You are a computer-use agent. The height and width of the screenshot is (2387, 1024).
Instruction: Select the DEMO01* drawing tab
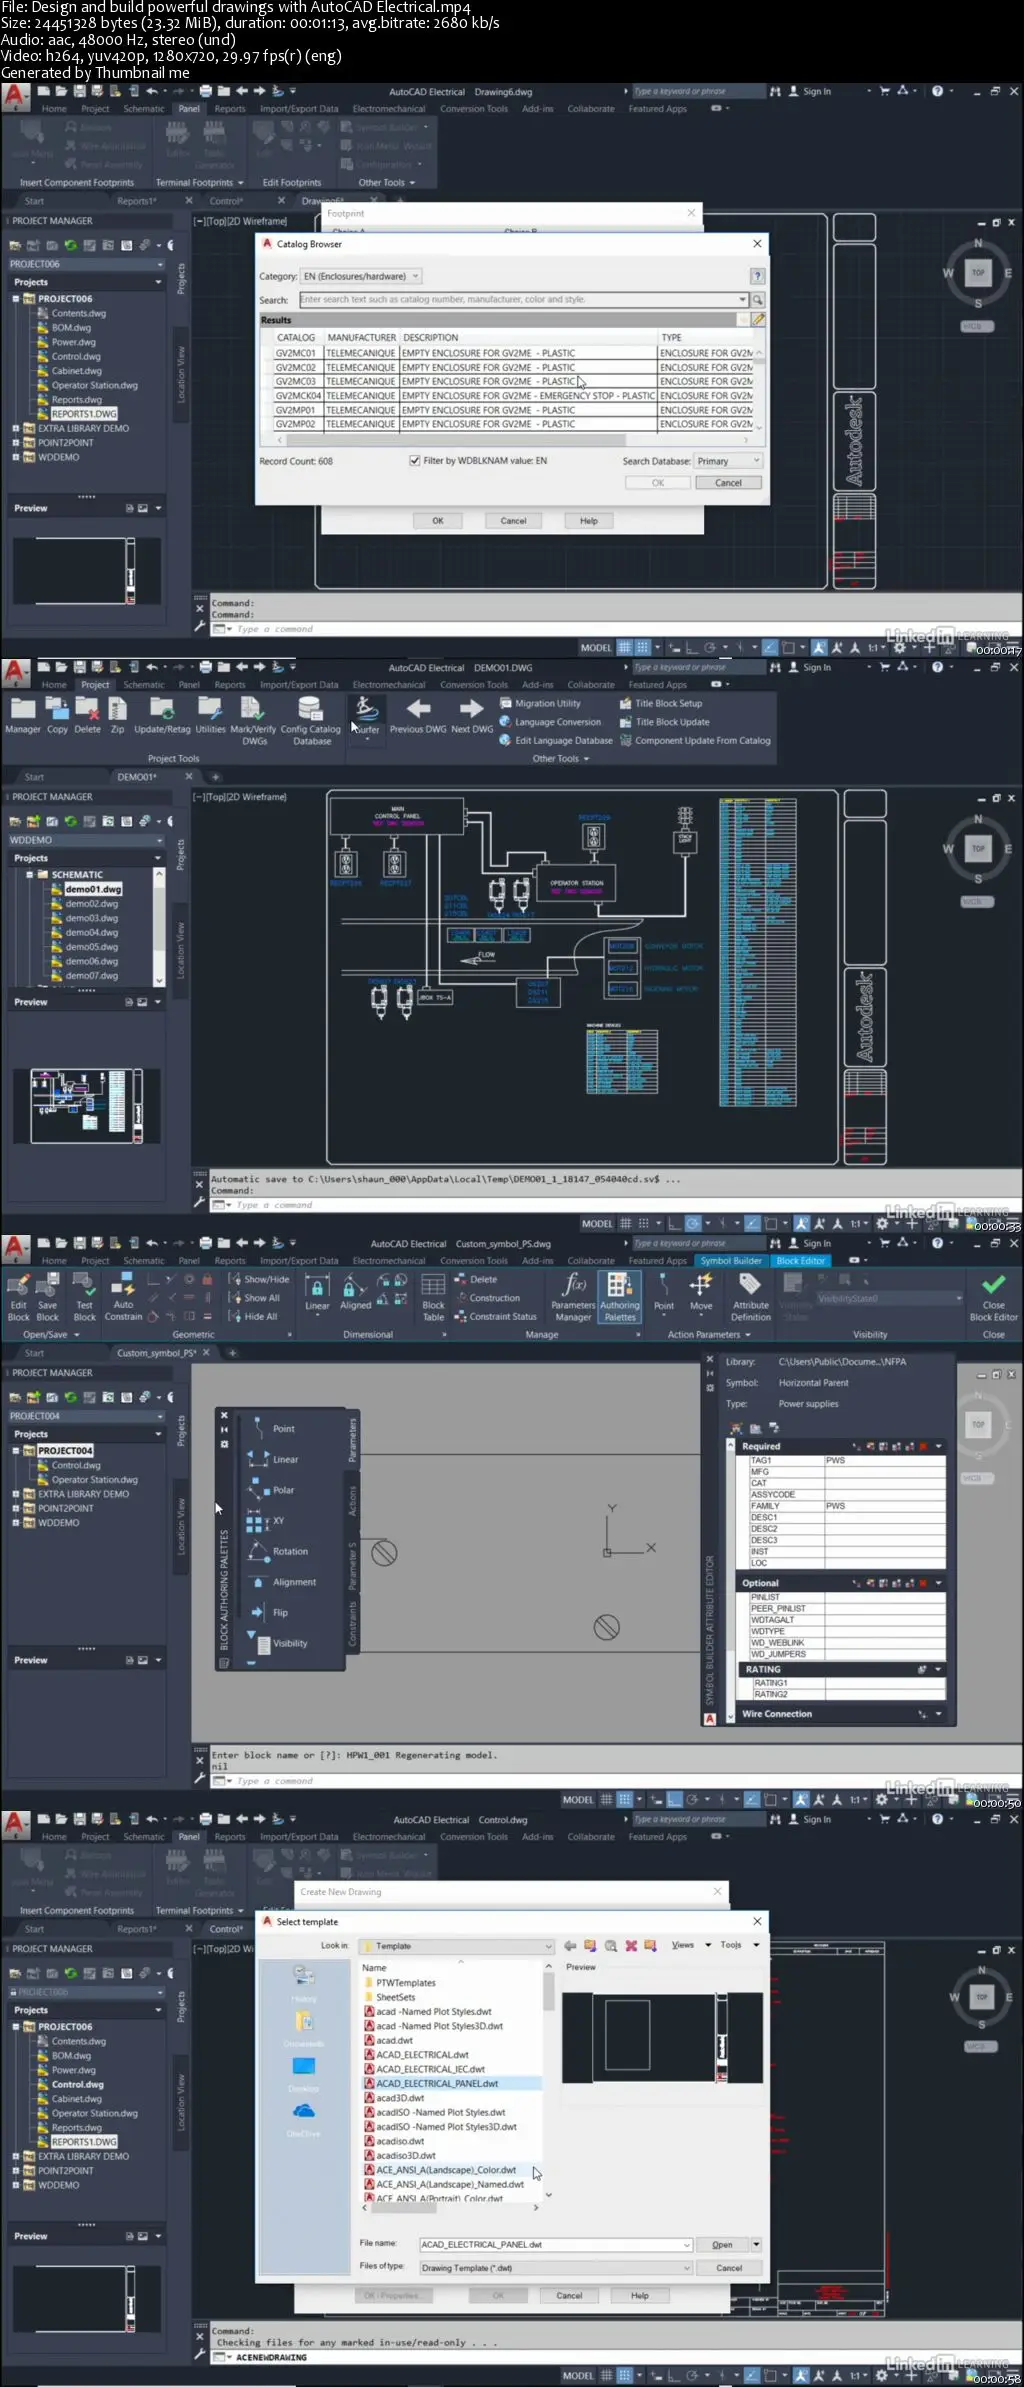(137, 777)
